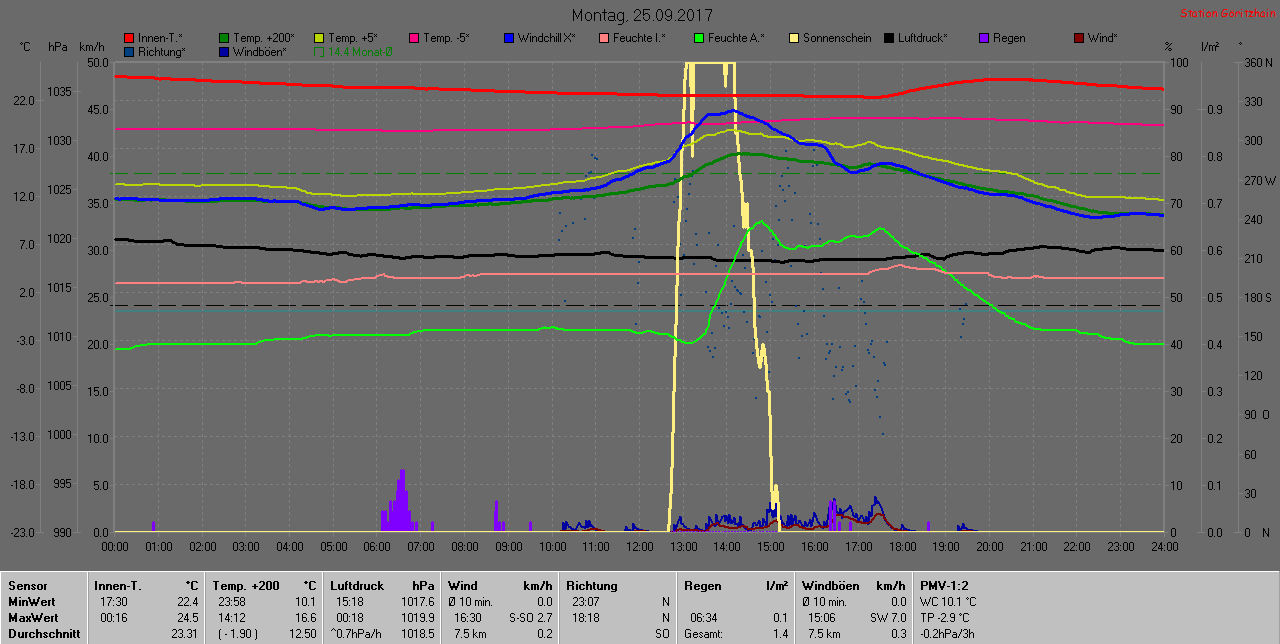Click the pink Temp. -5 legend marker

[415, 38]
